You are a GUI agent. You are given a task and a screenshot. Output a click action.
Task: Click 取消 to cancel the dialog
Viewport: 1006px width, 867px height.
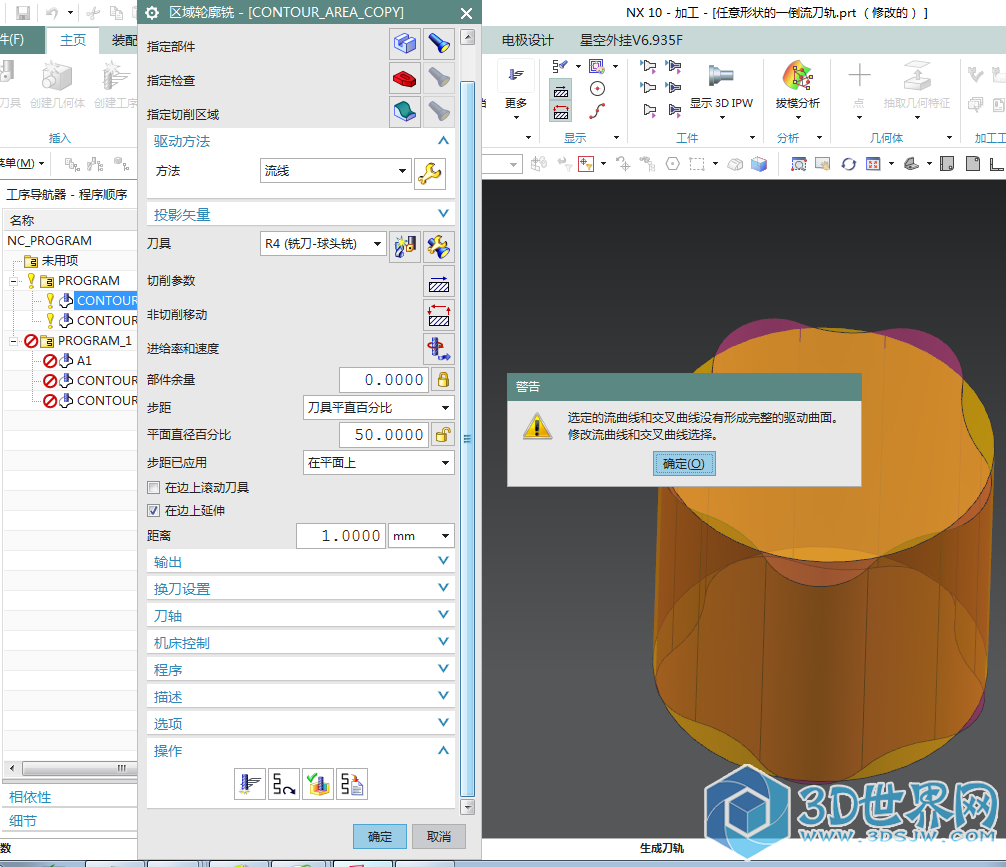pyautogui.click(x=439, y=836)
